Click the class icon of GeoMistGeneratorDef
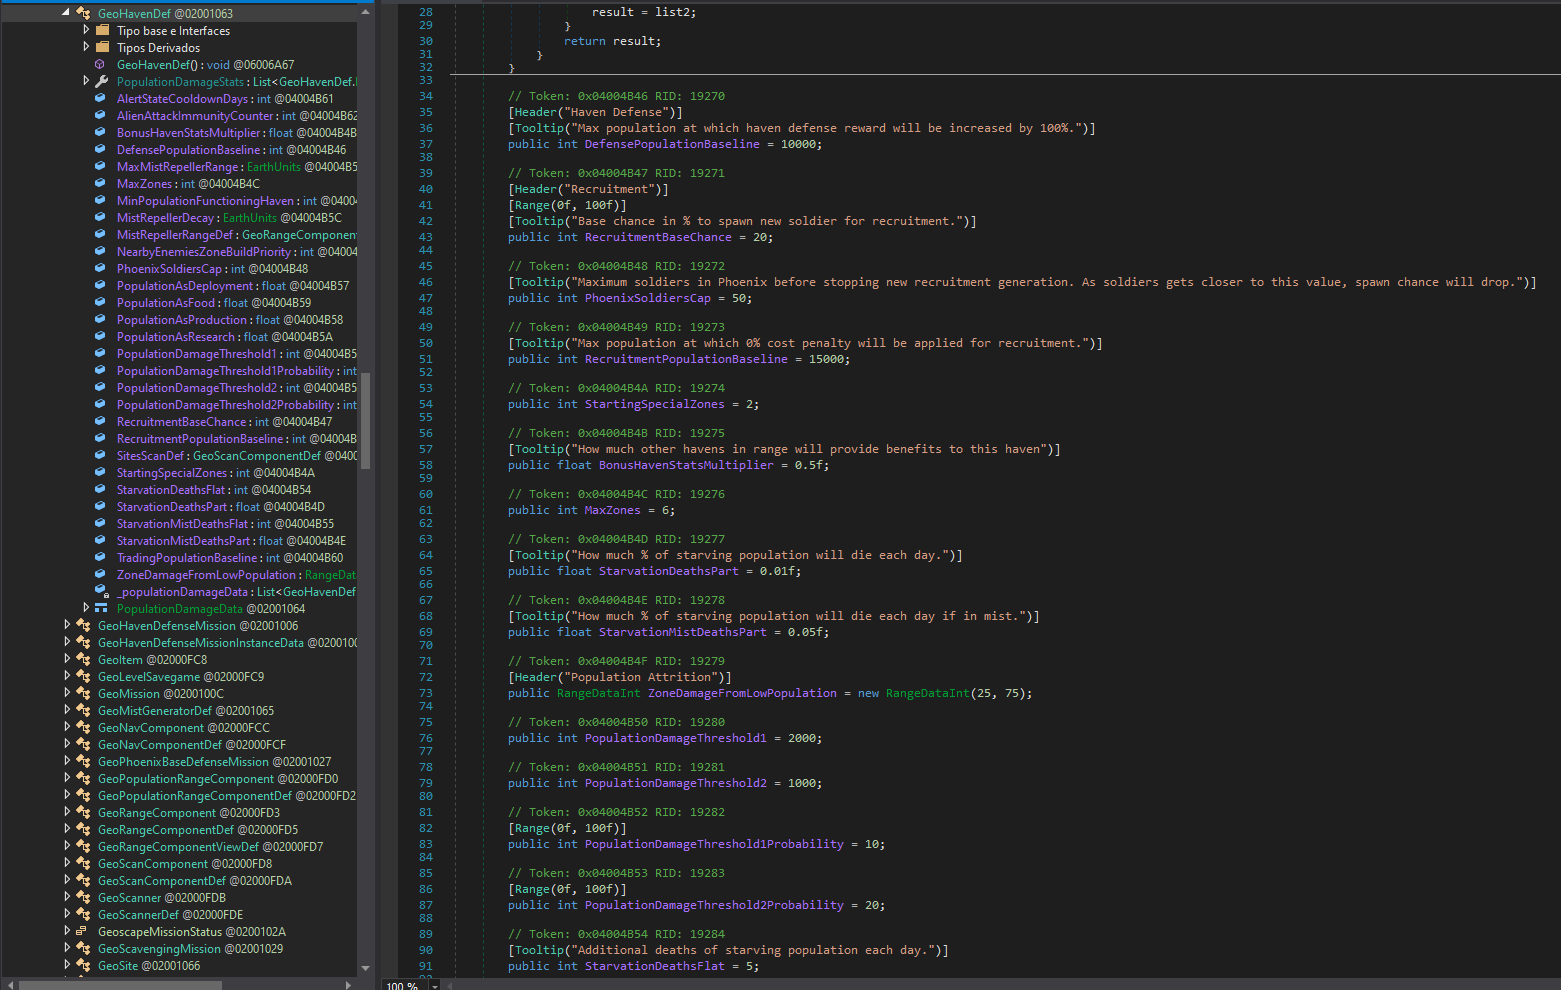Screen dimensions: 1561x990 click(83, 710)
